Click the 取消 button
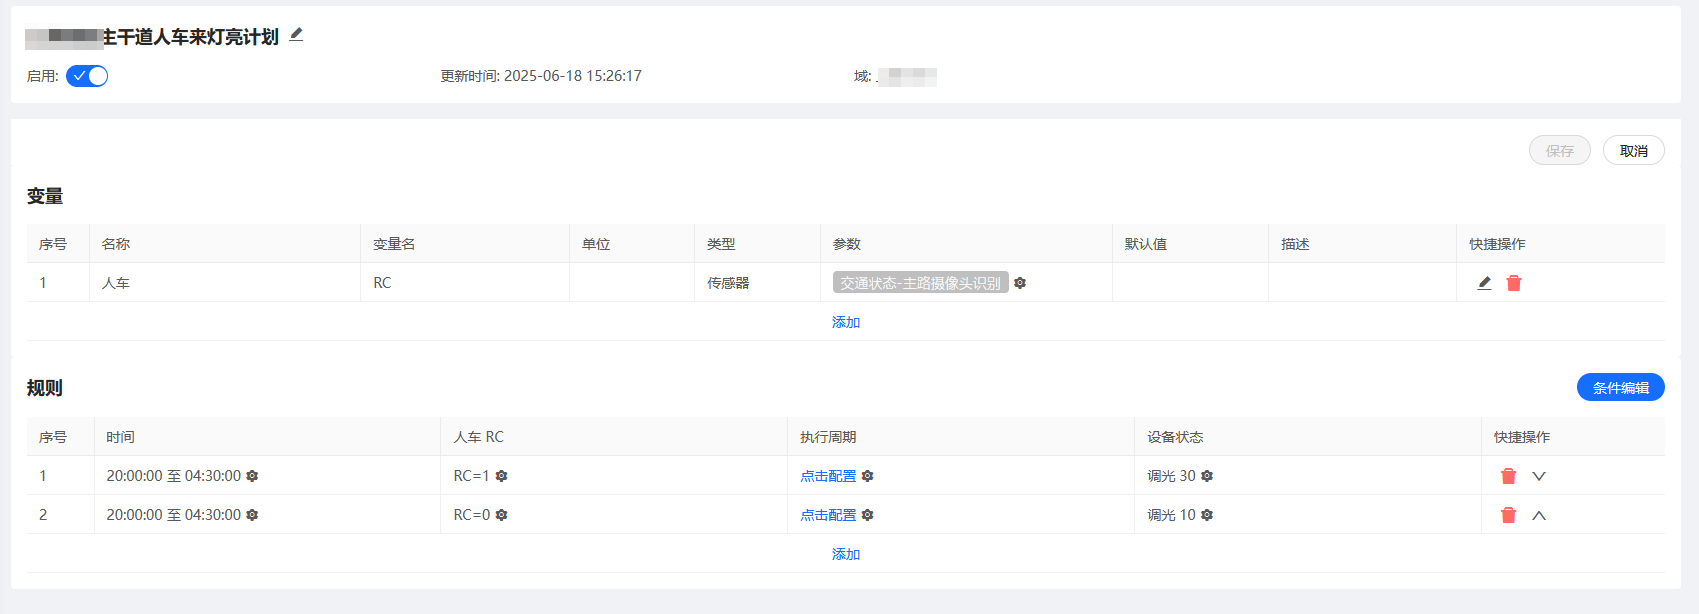Screen dimensions: 1699x614 [x=1633, y=151]
